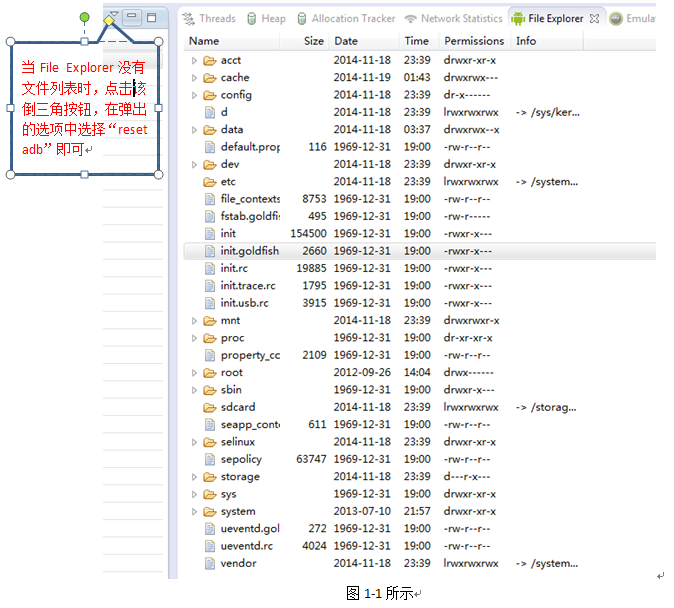Sort by the Name column header
674x608 pixels.
click(x=233, y=41)
